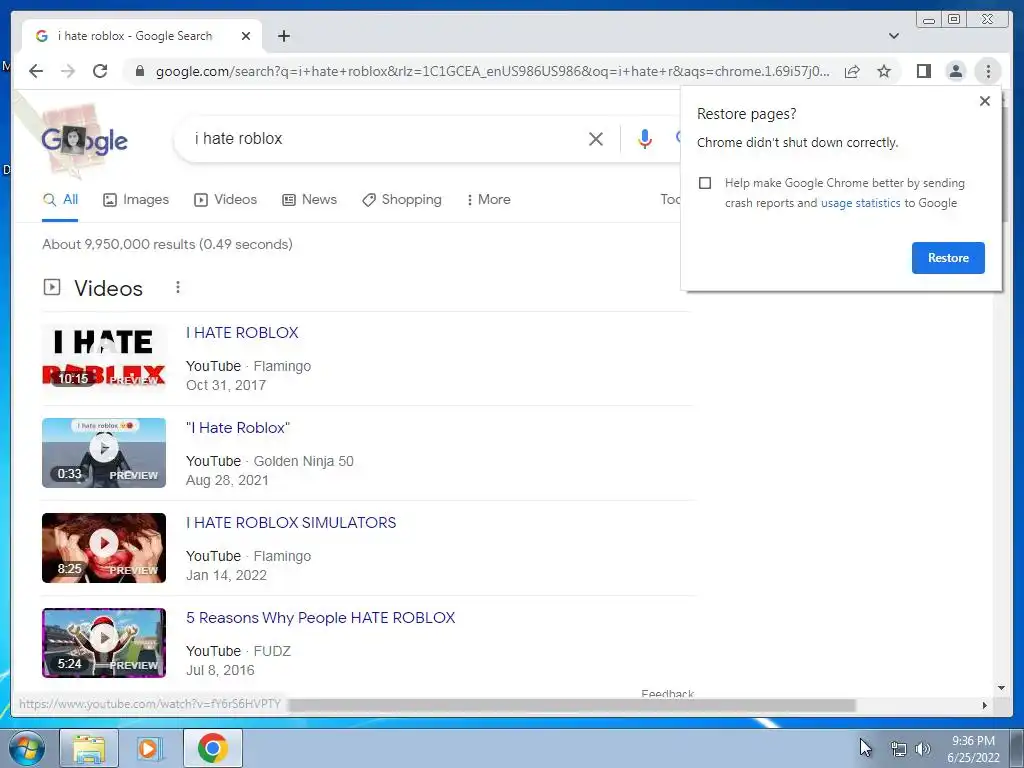Click the blue Restore button
This screenshot has width=1024, height=768.
pyautogui.click(x=948, y=258)
